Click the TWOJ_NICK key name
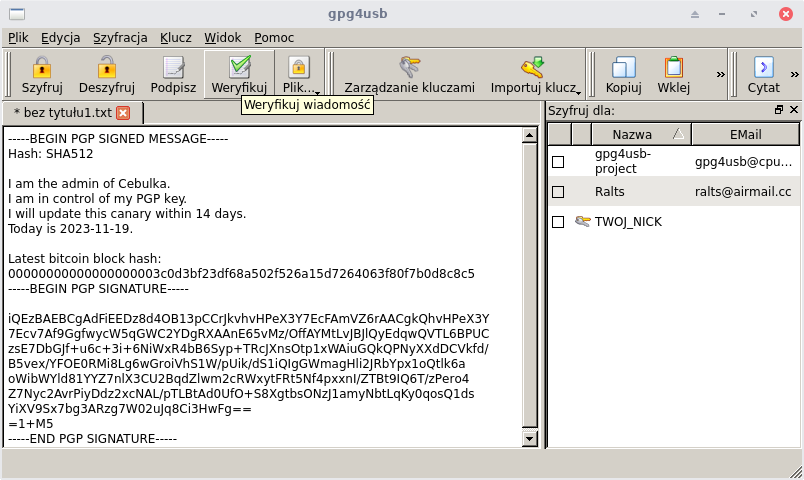 pyautogui.click(x=628, y=222)
